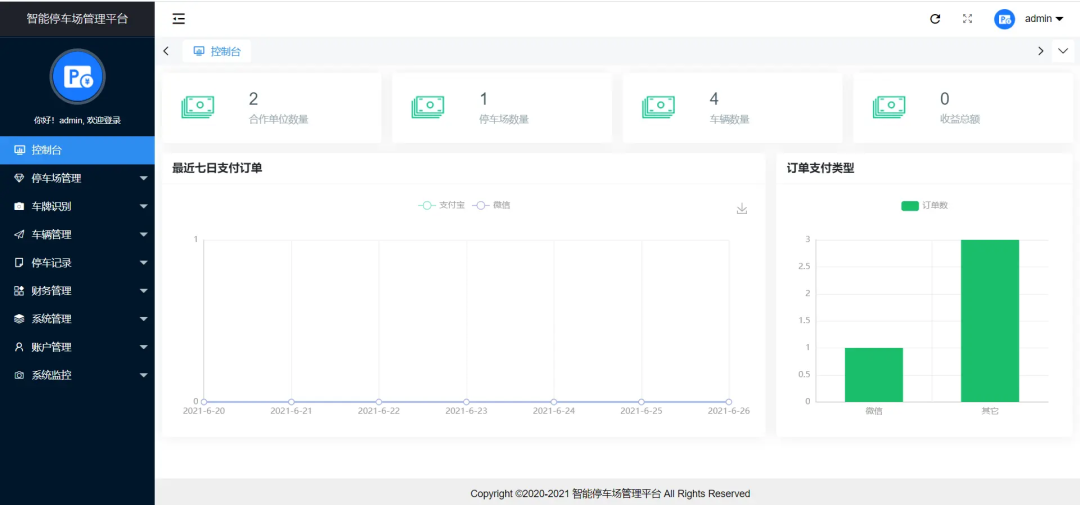Expand the 财务管理 sidebar menu
This screenshot has height=505, width=1080.
pos(78,291)
